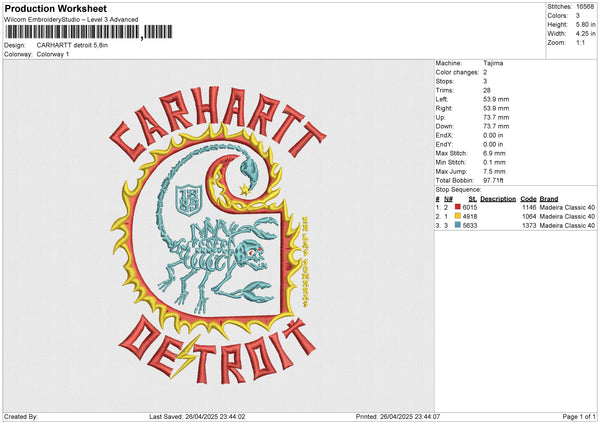The height and width of the screenshot is (424, 600).
Task: Click the red 6015 thread color swatch
Action: click(458, 206)
